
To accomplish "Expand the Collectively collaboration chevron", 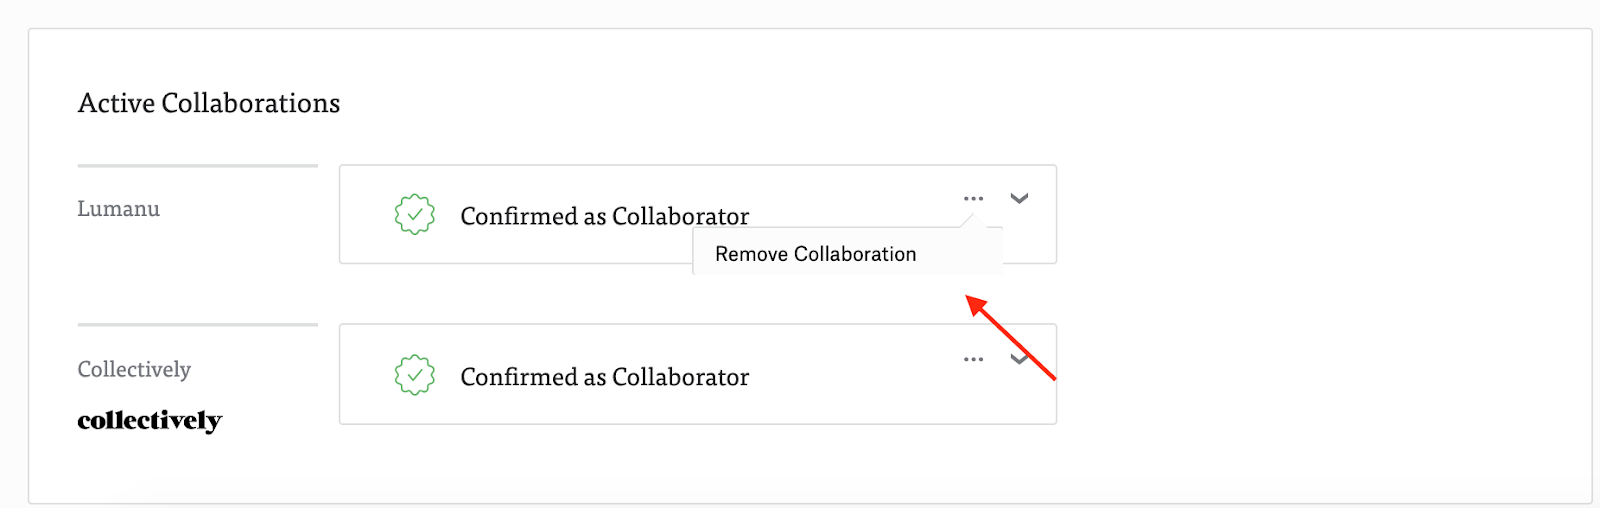I will (1019, 359).
